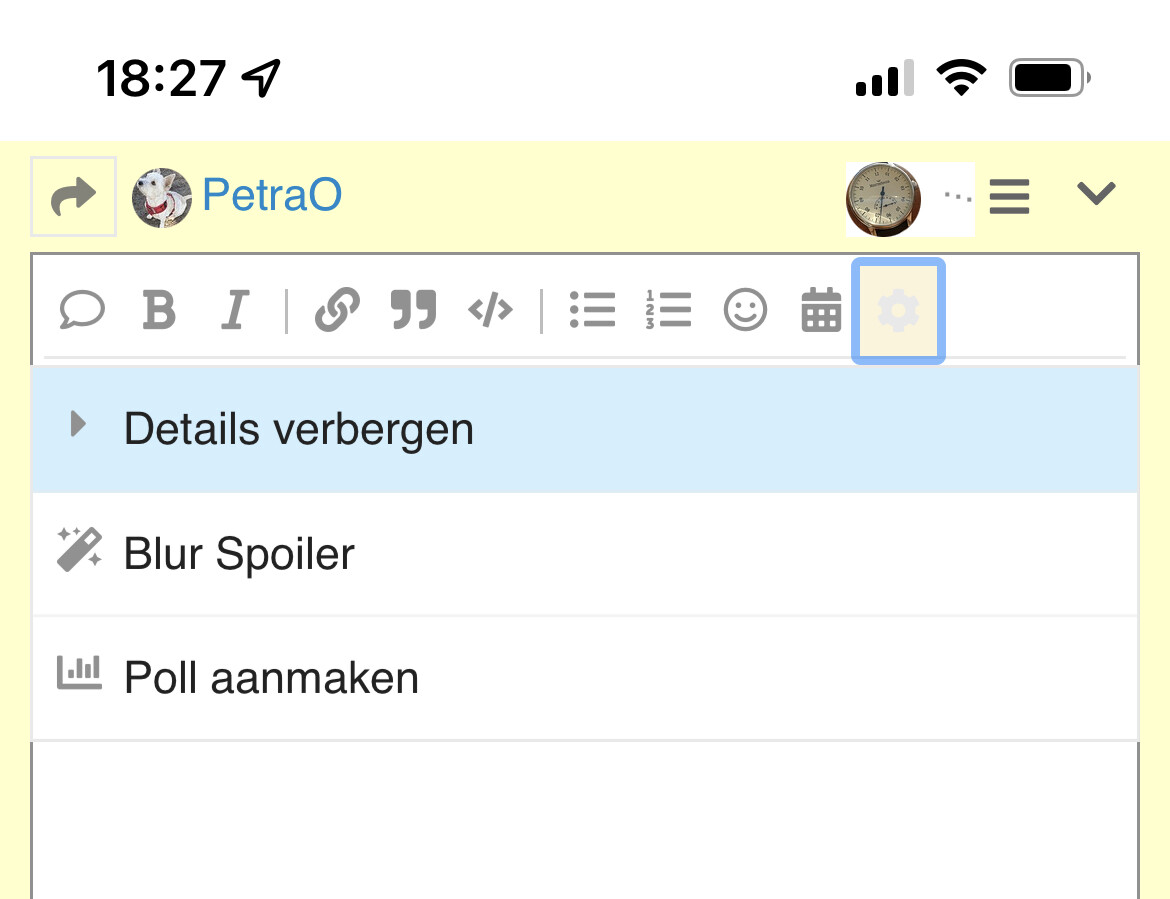This screenshot has width=1170, height=899.
Task: Collapse the composer with the chevron
Action: pyautogui.click(x=1096, y=193)
